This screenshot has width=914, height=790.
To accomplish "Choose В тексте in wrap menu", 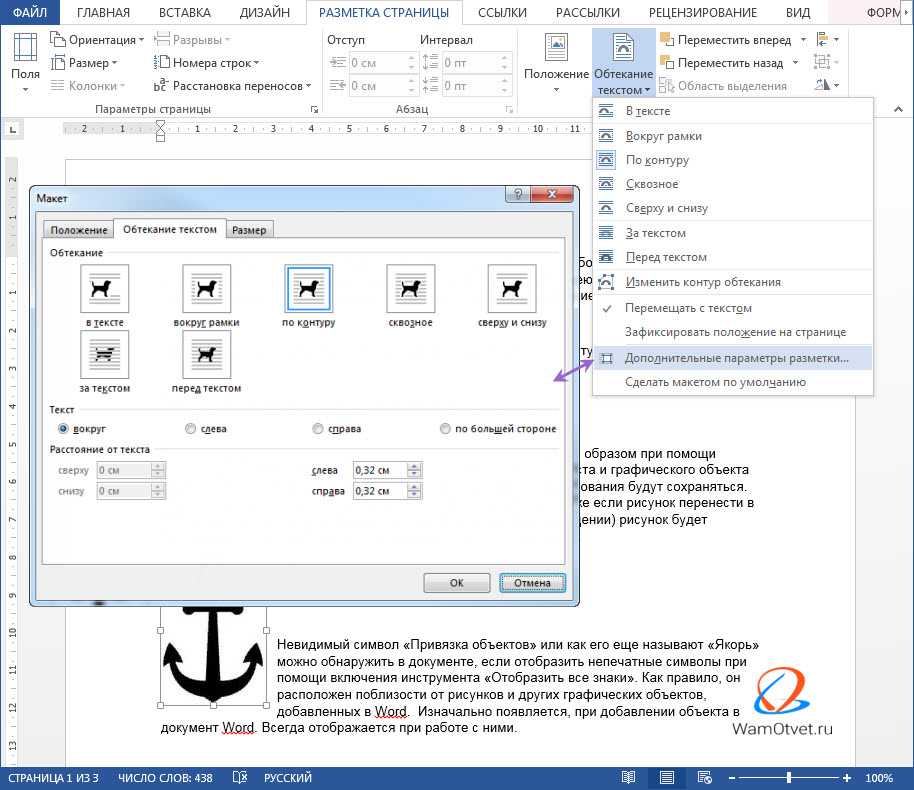I will tap(733, 111).
